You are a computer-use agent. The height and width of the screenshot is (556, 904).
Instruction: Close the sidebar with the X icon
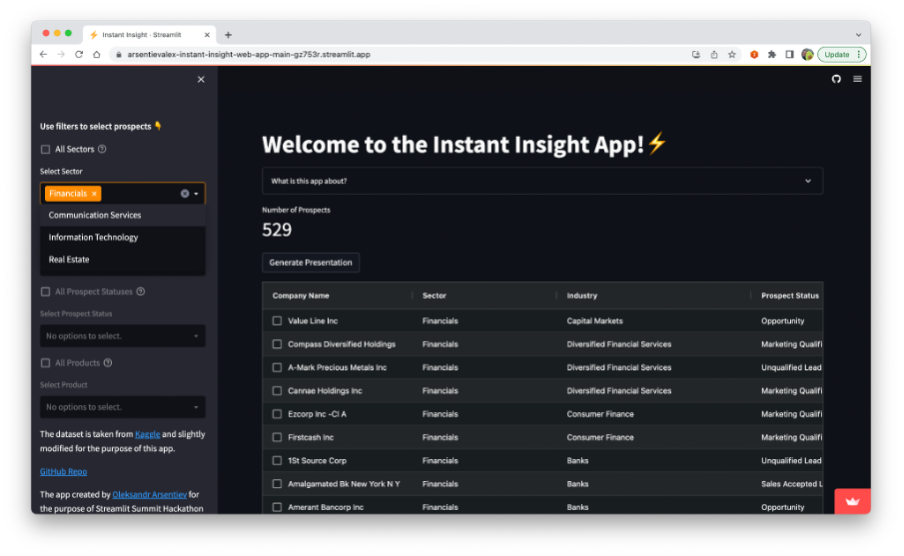pyautogui.click(x=201, y=79)
